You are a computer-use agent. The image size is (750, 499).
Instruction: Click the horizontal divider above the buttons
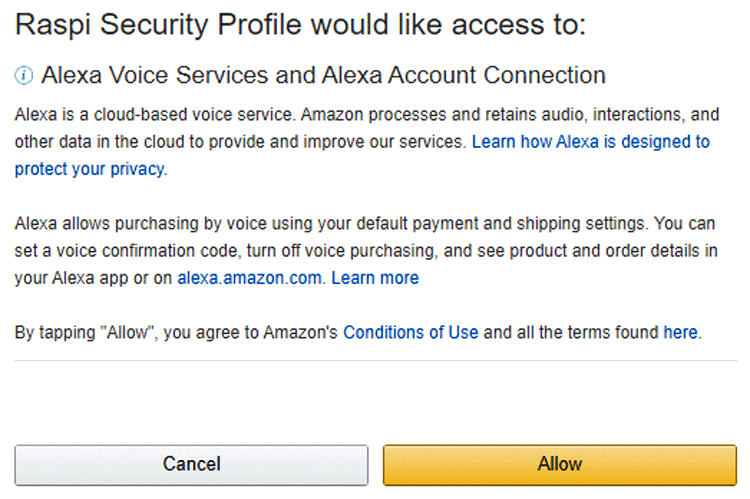375,360
